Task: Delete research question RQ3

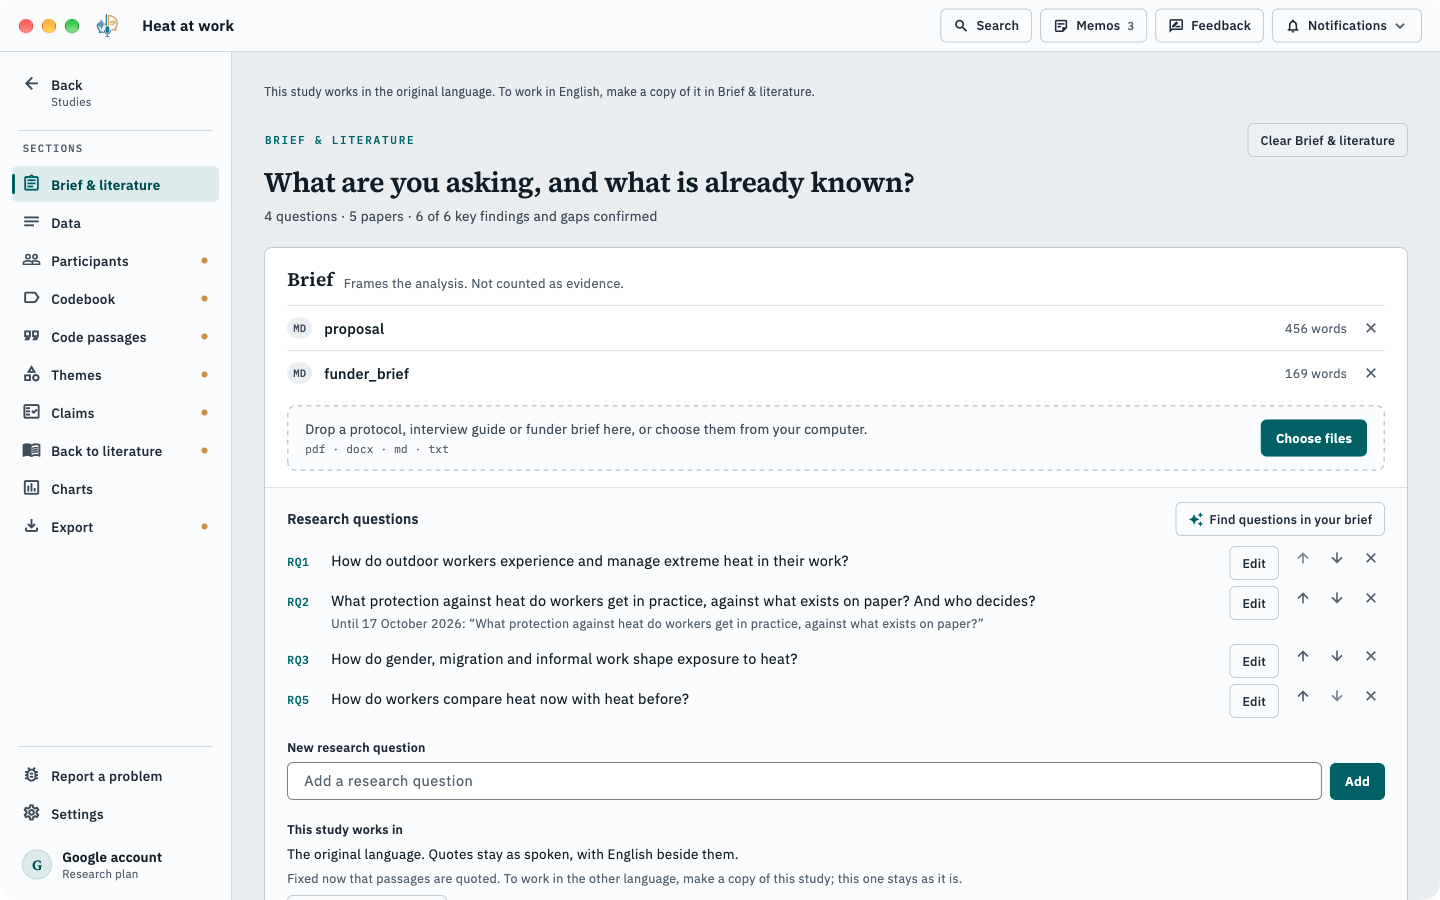Action: pyautogui.click(x=1371, y=656)
